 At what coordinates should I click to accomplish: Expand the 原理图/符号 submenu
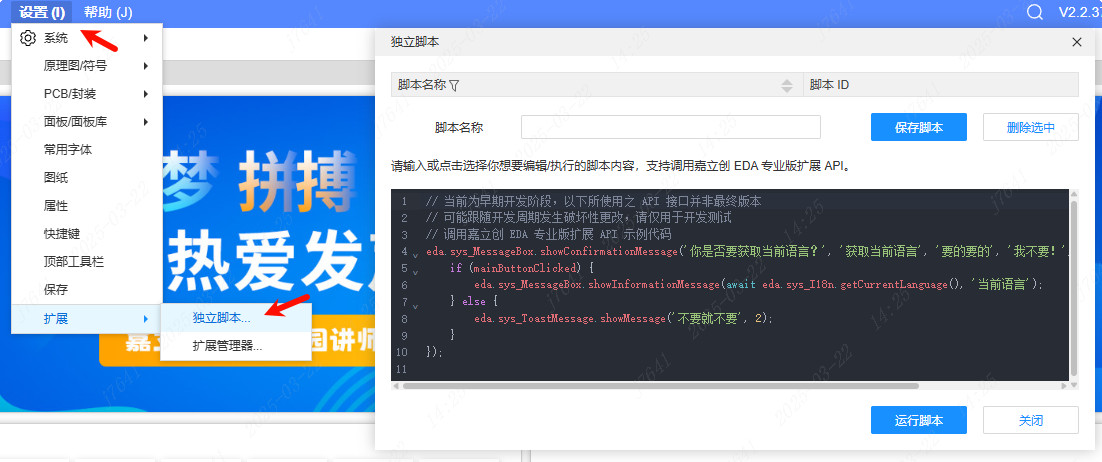(88, 66)
